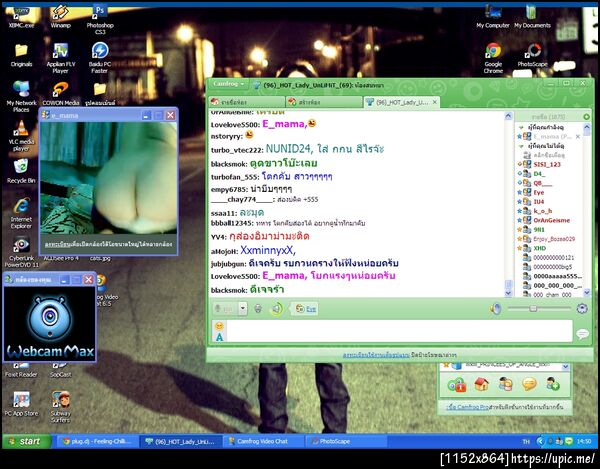Click the add contact icon with green plus

tap(553, 384)
